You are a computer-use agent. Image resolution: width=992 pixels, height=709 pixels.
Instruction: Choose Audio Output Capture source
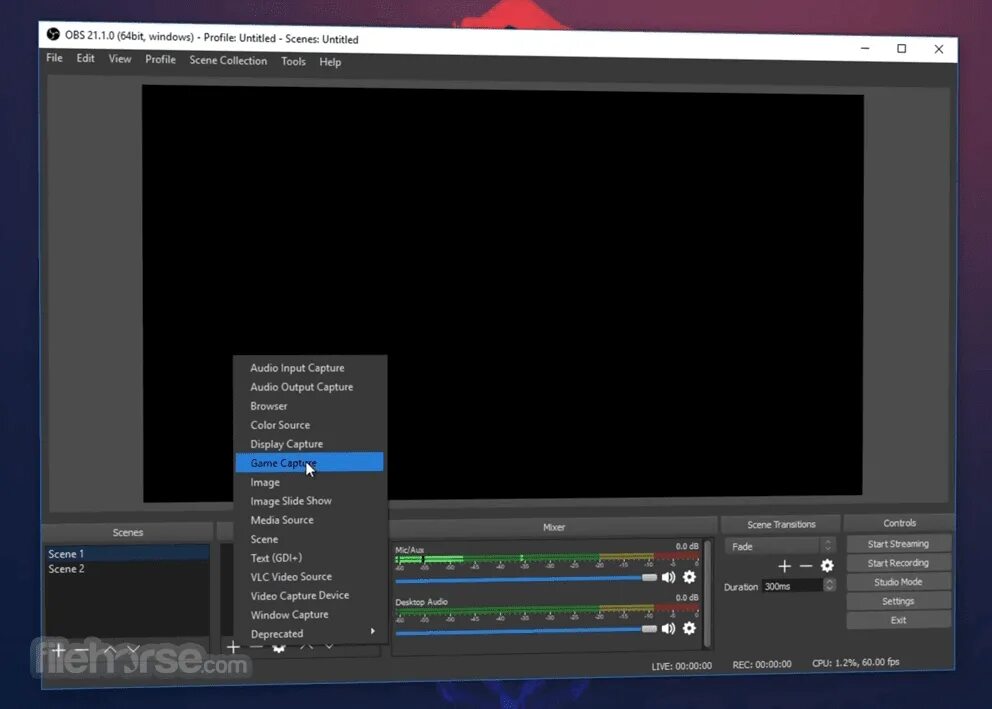[310, 386]
